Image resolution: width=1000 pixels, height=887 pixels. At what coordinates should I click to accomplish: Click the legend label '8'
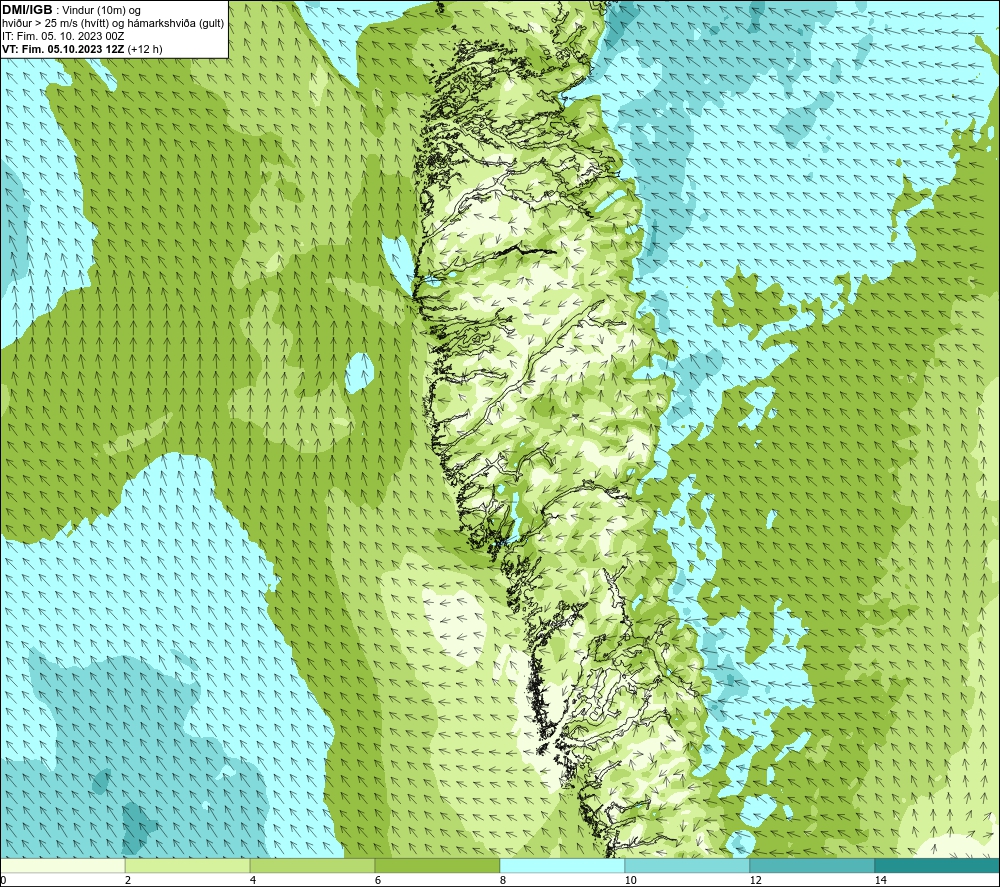point(503,880)
